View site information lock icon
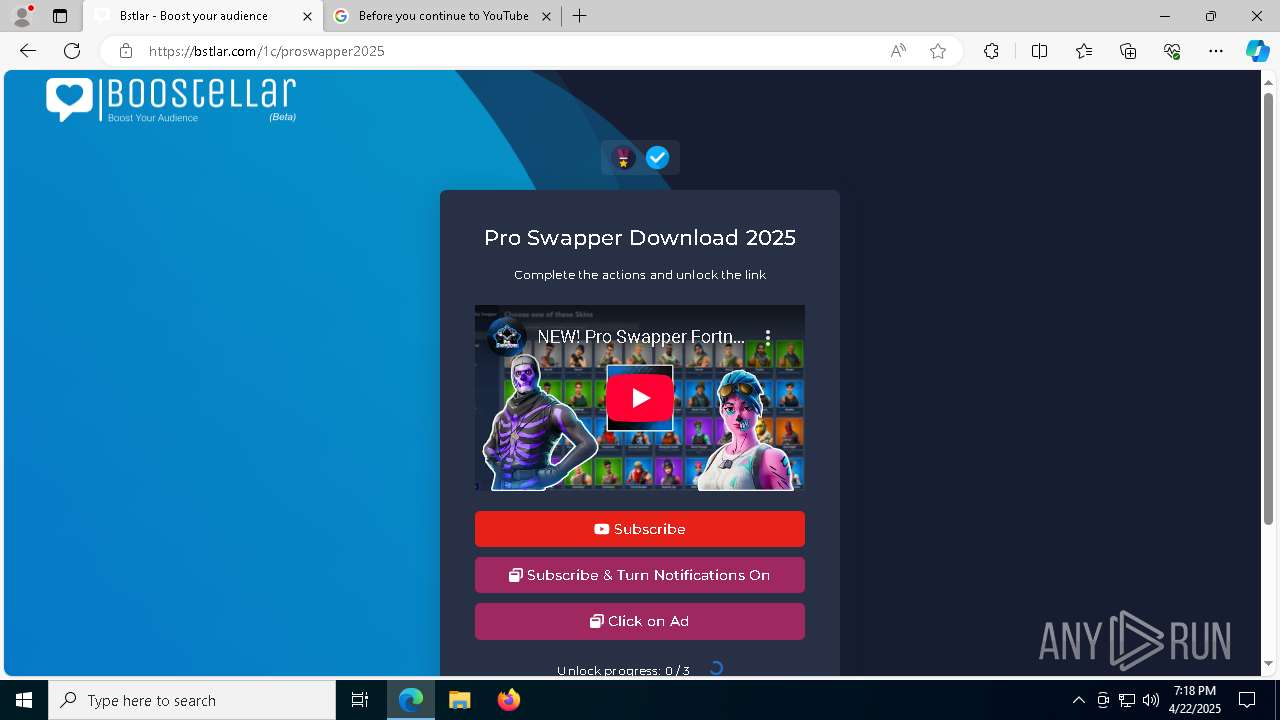This screenshot has width=1280, height=720. [x=126, y=51]
